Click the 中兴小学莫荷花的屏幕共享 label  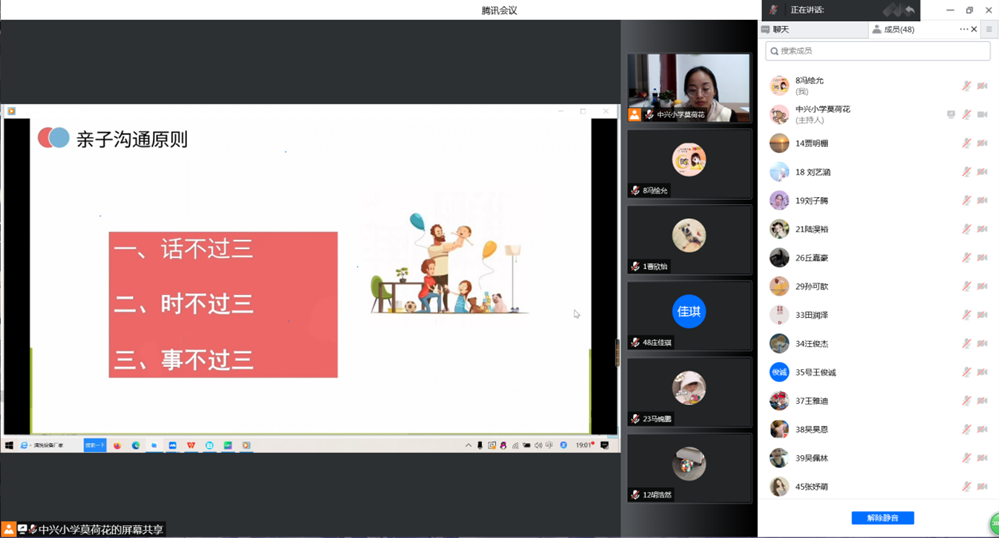click(101, 529)
